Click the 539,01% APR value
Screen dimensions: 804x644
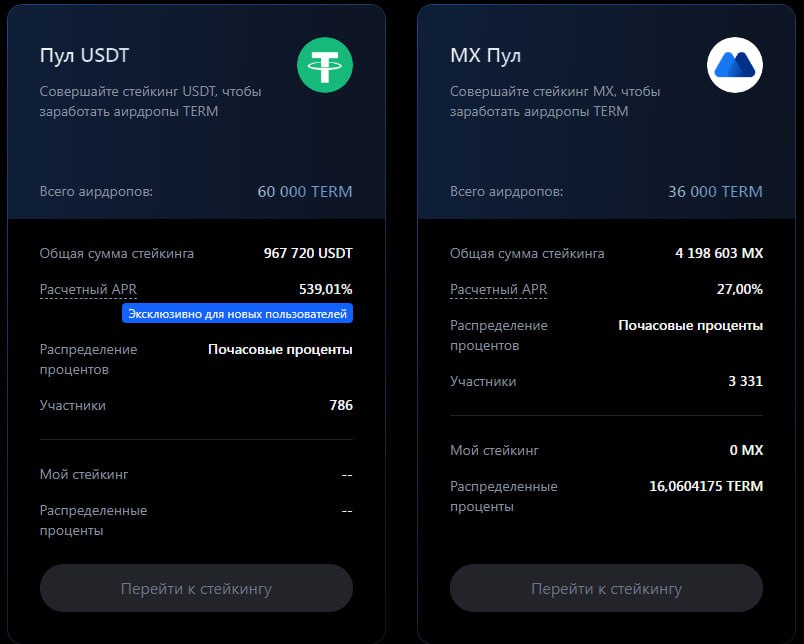coord(325,290)
